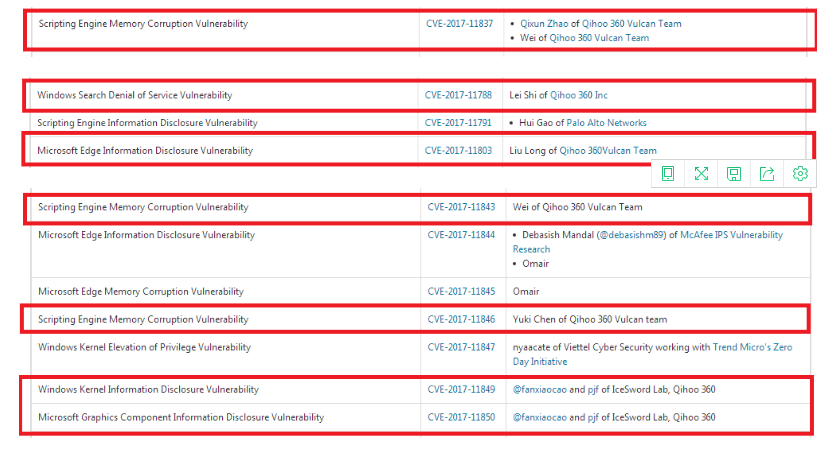Image resolution: width=831 pixels, height=470 pixels.
Task: Open reading mode page icon in floating toolbar
Action: 668,173
